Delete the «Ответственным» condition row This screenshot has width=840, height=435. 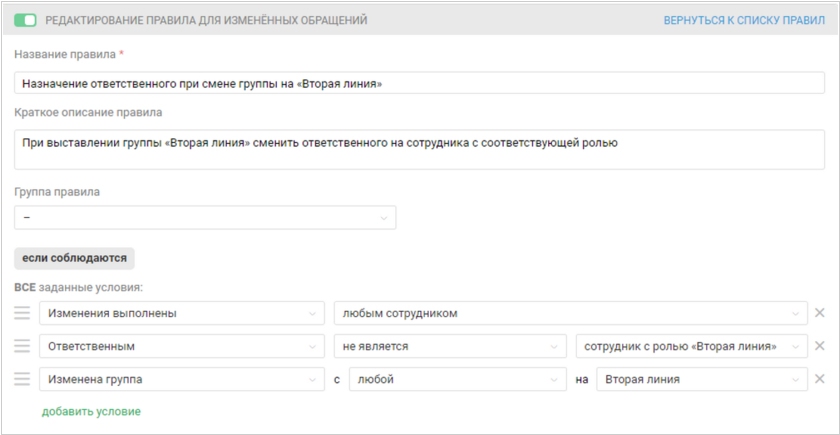(820, 346)
